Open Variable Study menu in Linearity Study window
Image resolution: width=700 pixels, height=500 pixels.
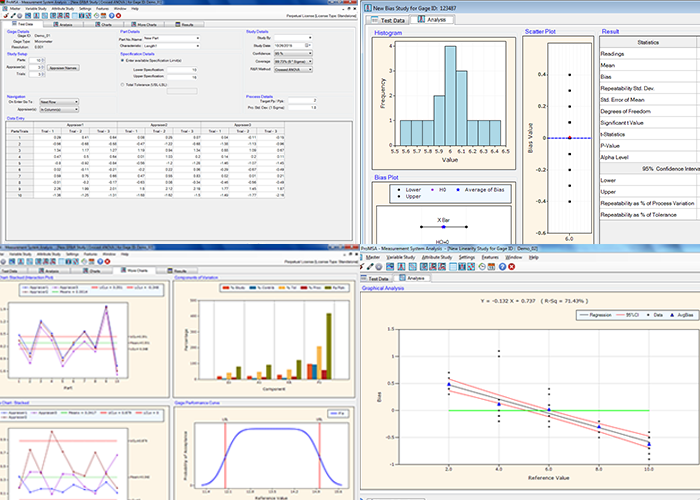[400, 257]
